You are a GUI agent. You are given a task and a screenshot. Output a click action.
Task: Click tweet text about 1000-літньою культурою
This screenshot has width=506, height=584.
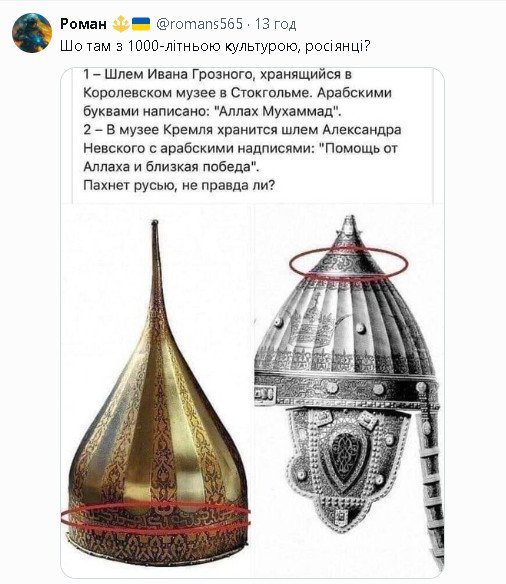pos(215,46)
